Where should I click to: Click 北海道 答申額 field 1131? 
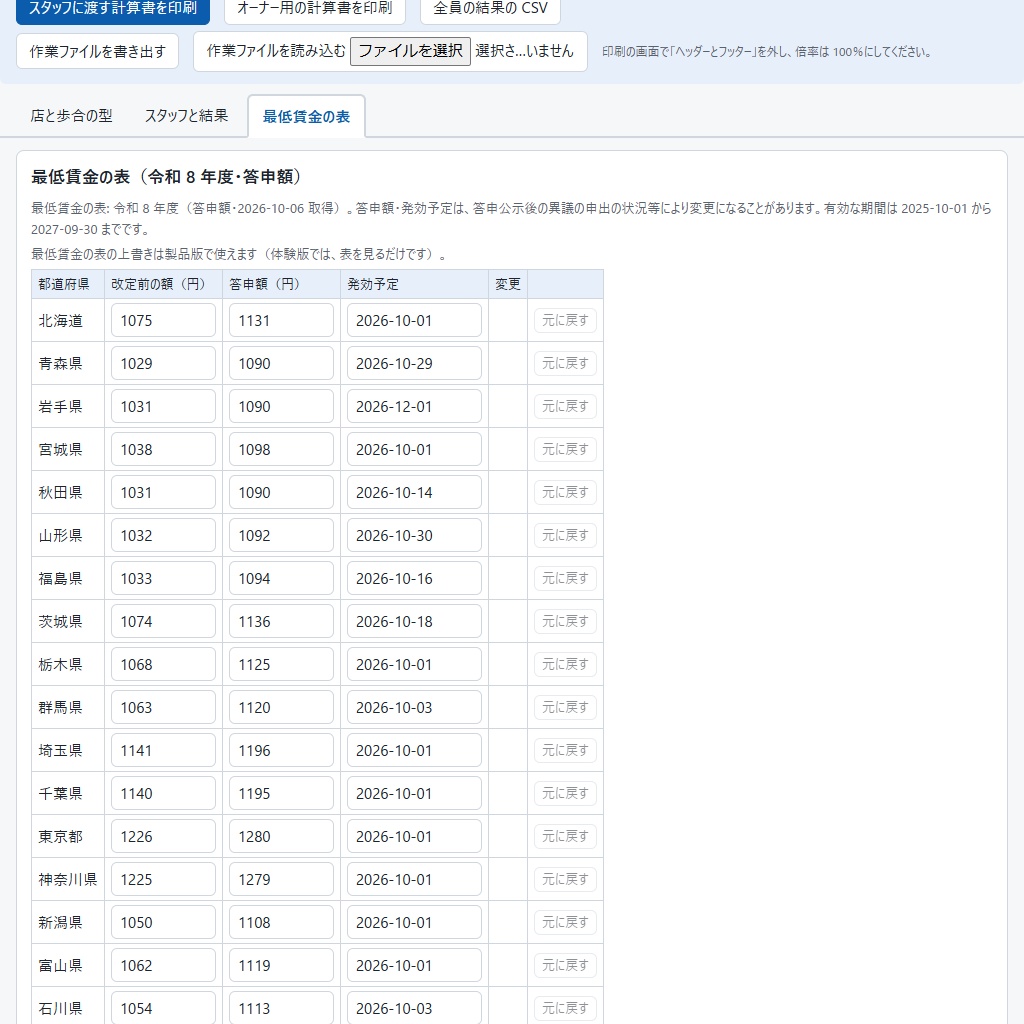[281, 320]
